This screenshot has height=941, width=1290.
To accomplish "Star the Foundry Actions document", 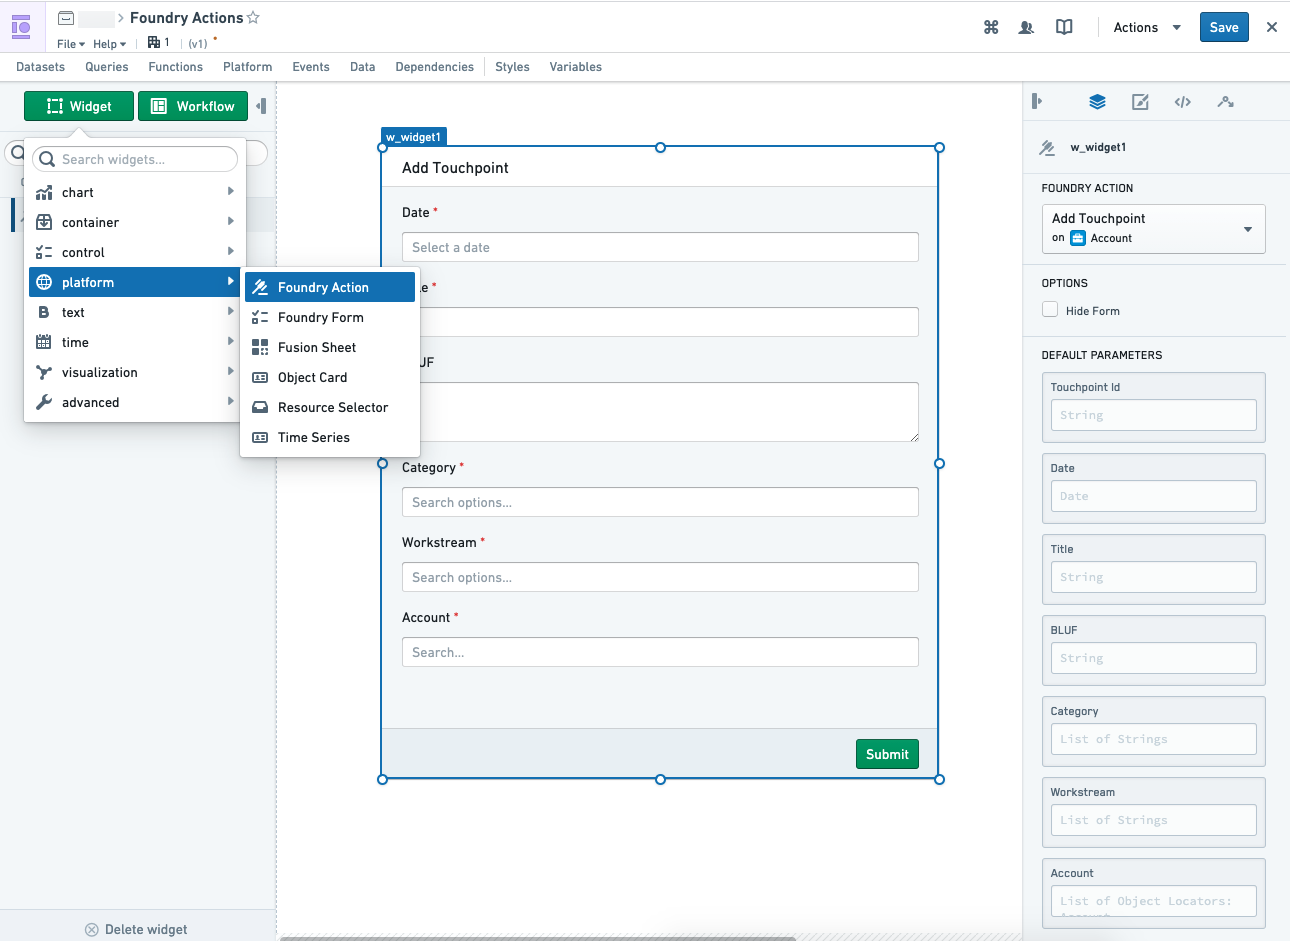I will (253, 18).
